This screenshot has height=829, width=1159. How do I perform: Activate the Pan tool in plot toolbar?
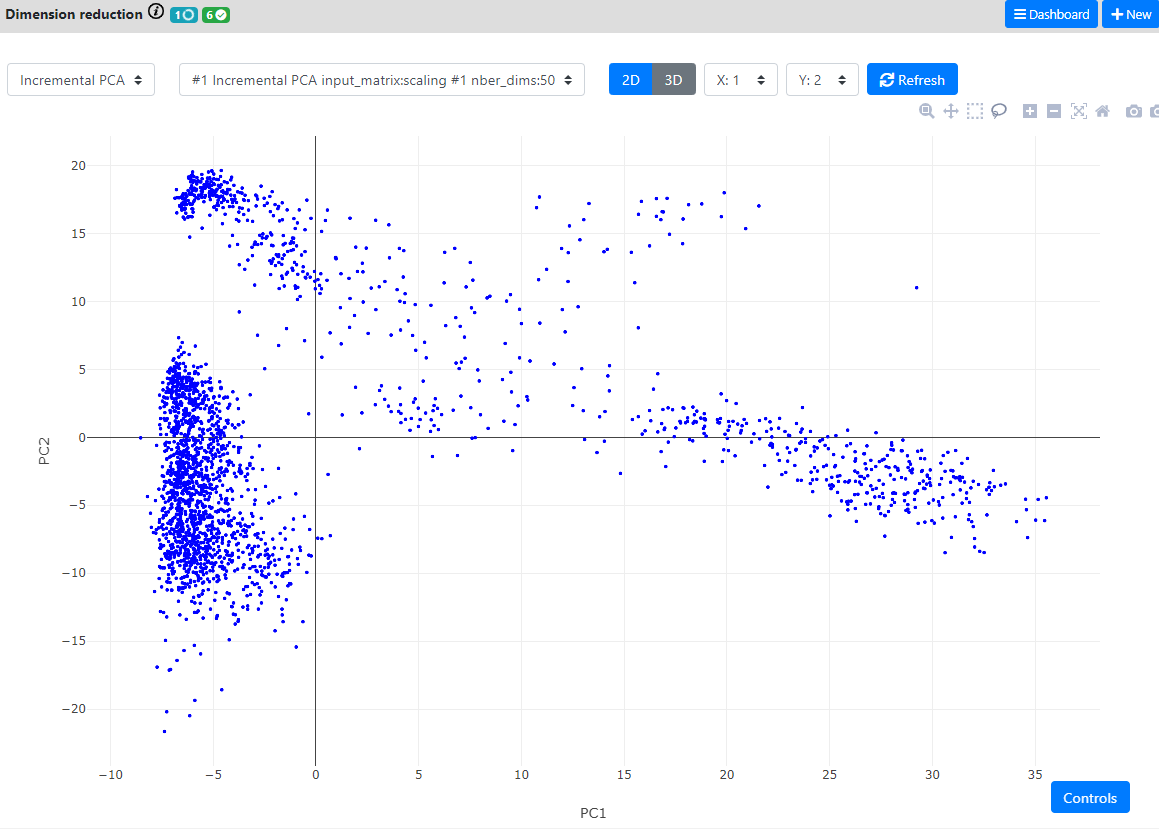(951, 111)
